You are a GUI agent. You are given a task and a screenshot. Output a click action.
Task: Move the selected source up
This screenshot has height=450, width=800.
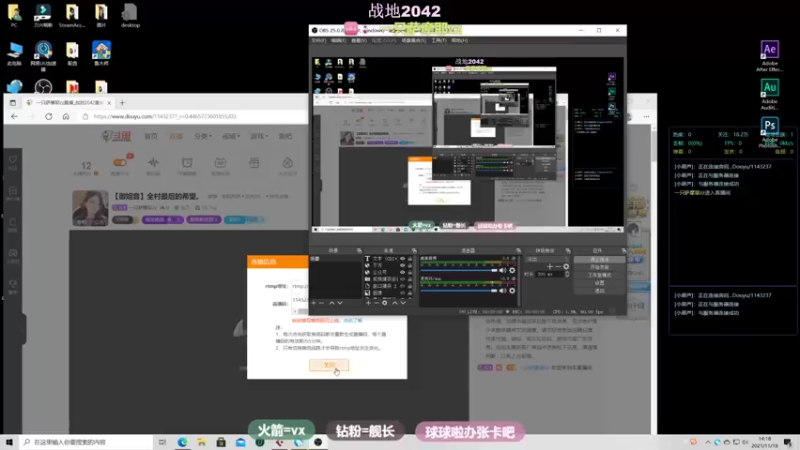[394, 303]
